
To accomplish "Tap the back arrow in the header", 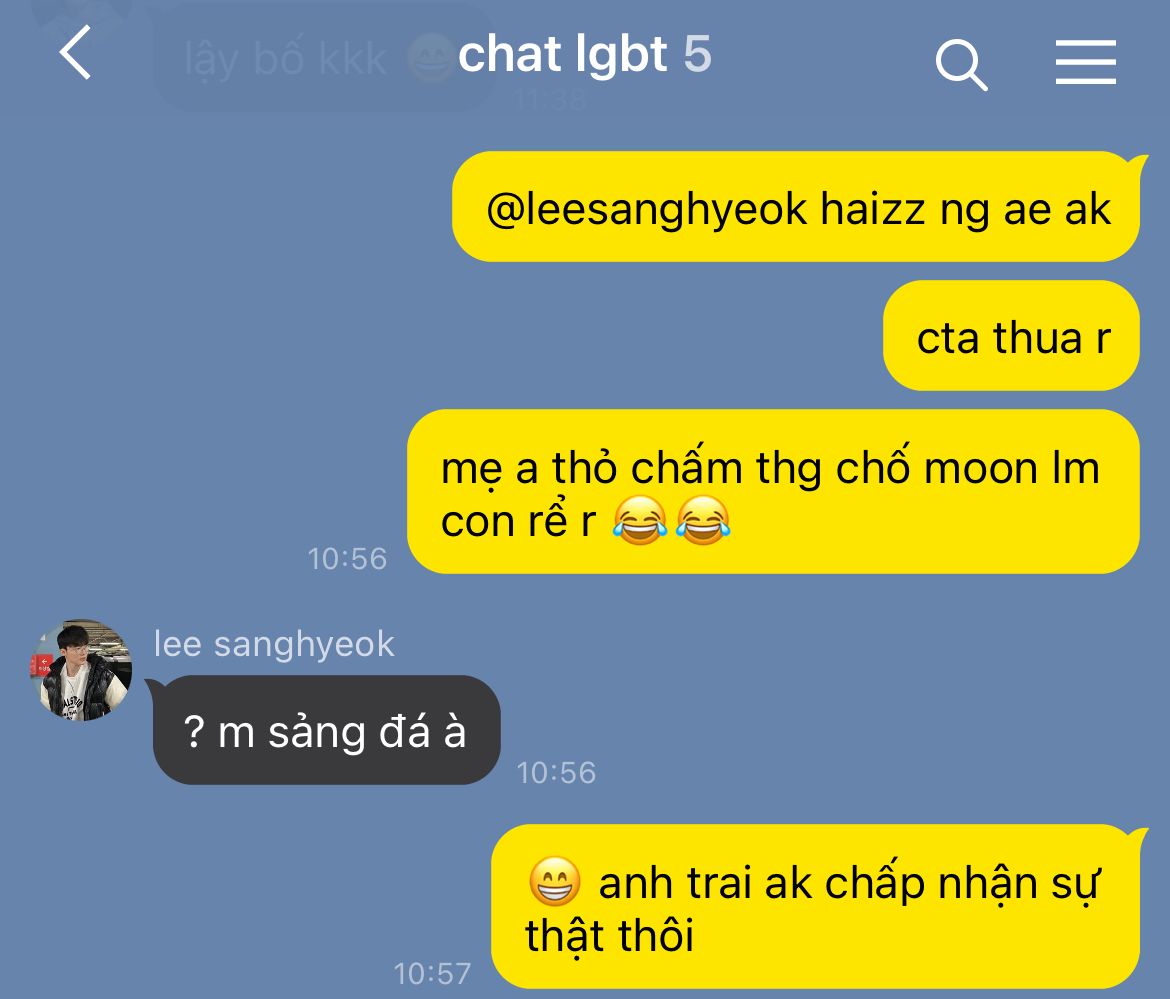I will [75, 53].
